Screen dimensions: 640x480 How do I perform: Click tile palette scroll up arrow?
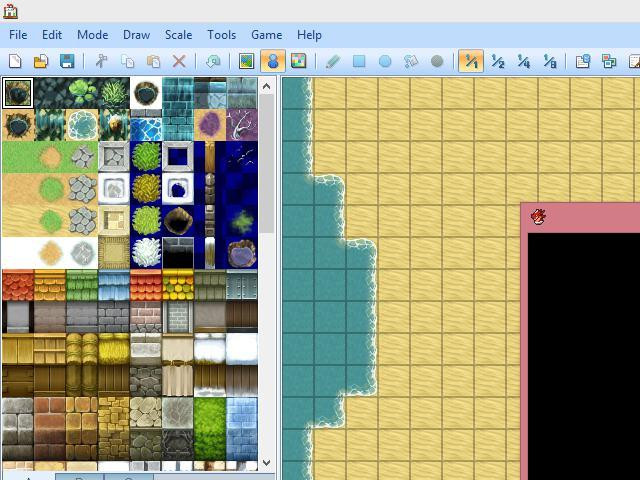[267, 86]
